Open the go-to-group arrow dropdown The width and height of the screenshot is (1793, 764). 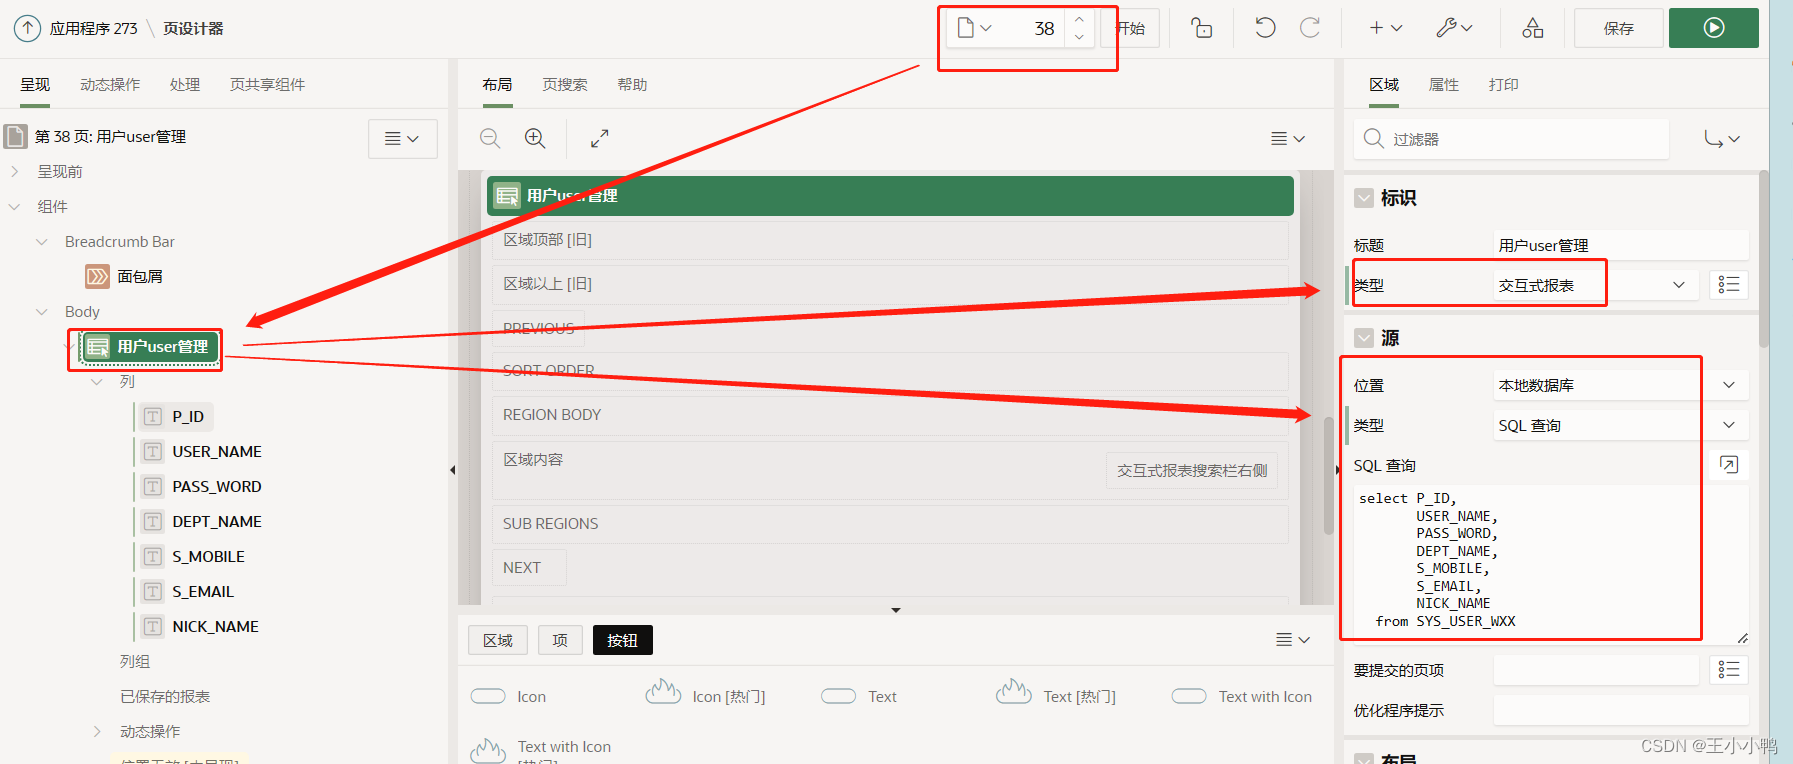tap(1722, 139)
